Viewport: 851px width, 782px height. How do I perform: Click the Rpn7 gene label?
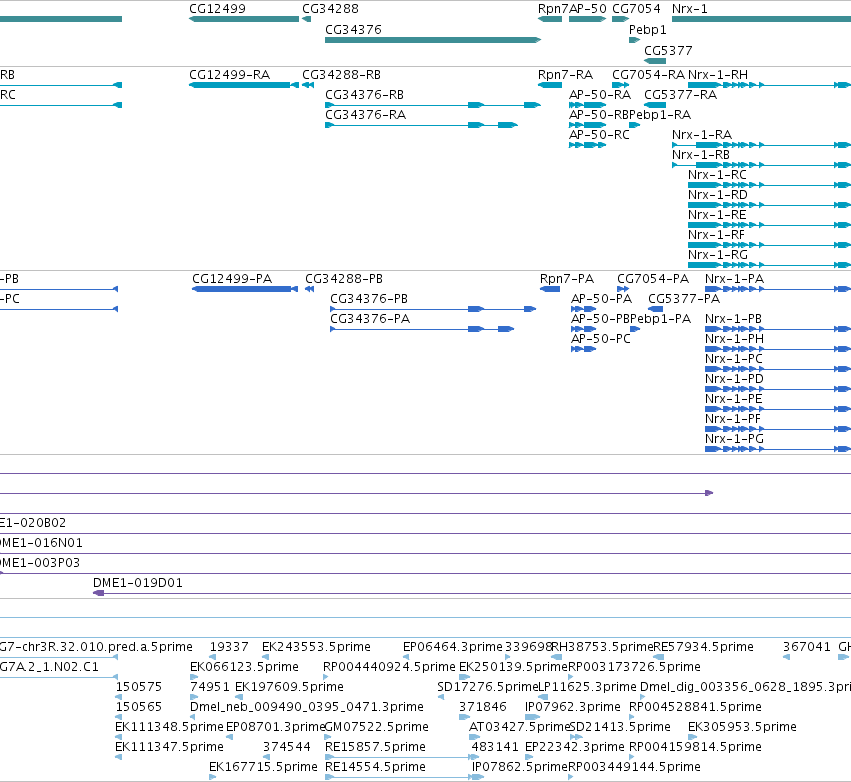(553, 9)
